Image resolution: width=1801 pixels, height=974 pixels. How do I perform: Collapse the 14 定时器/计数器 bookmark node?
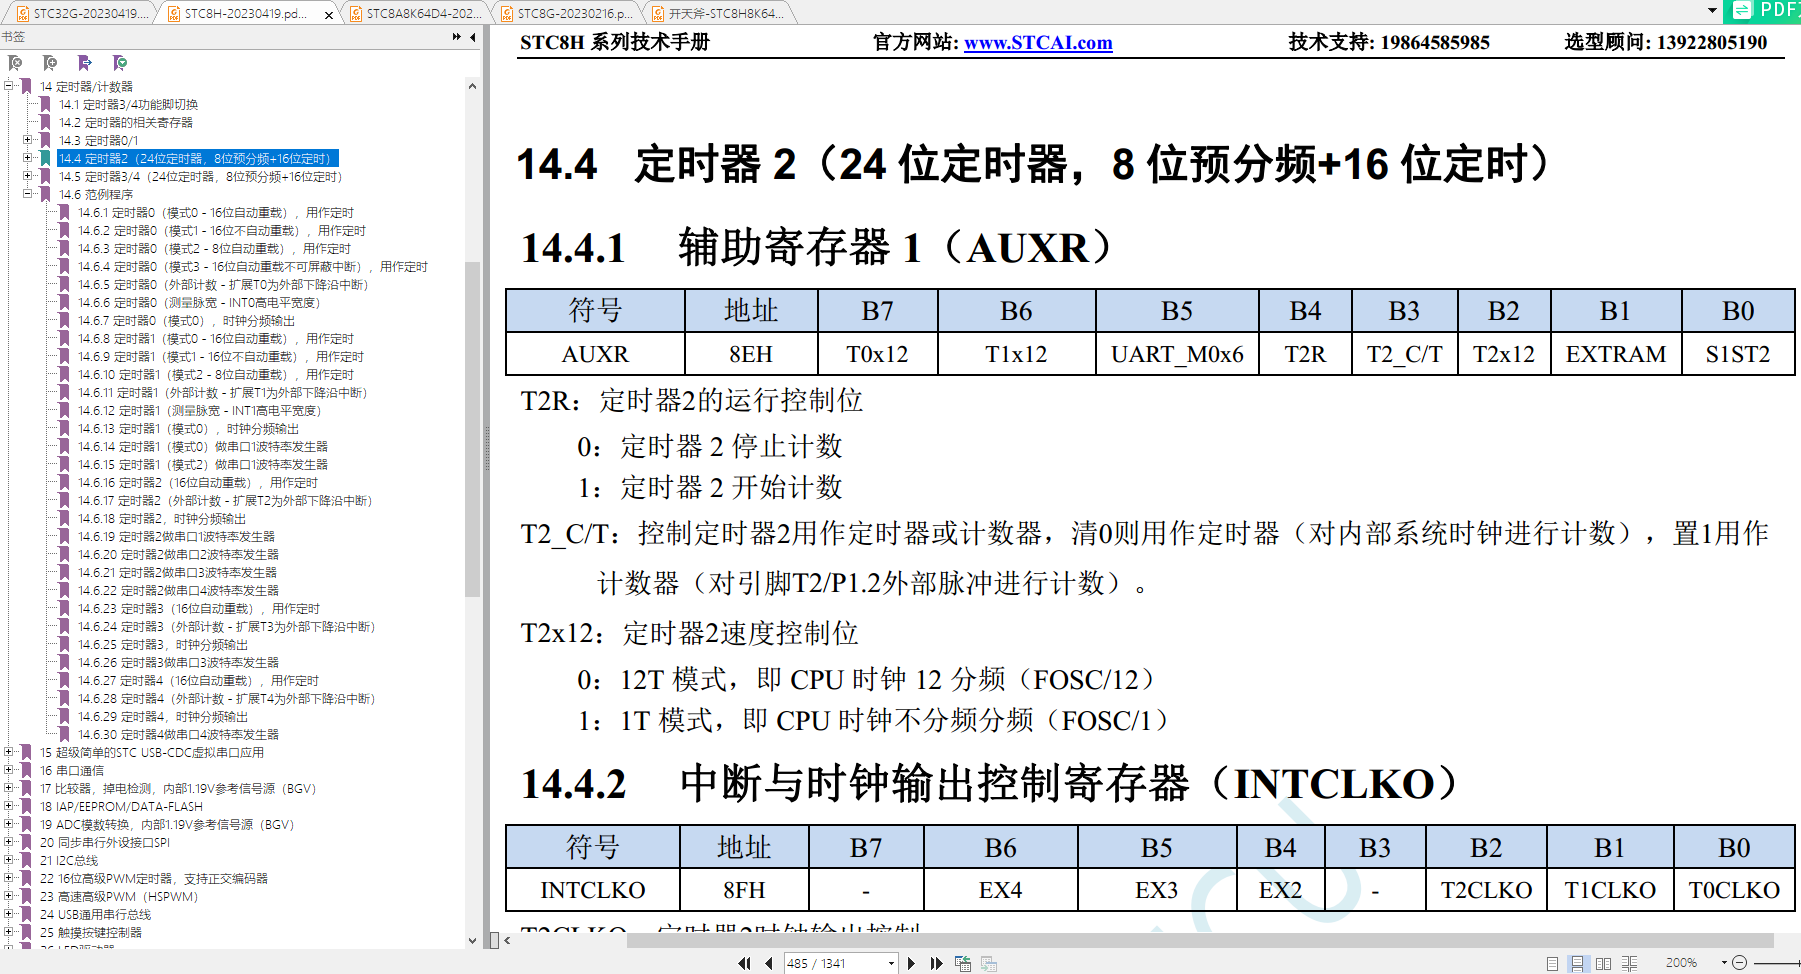[9, 86]
